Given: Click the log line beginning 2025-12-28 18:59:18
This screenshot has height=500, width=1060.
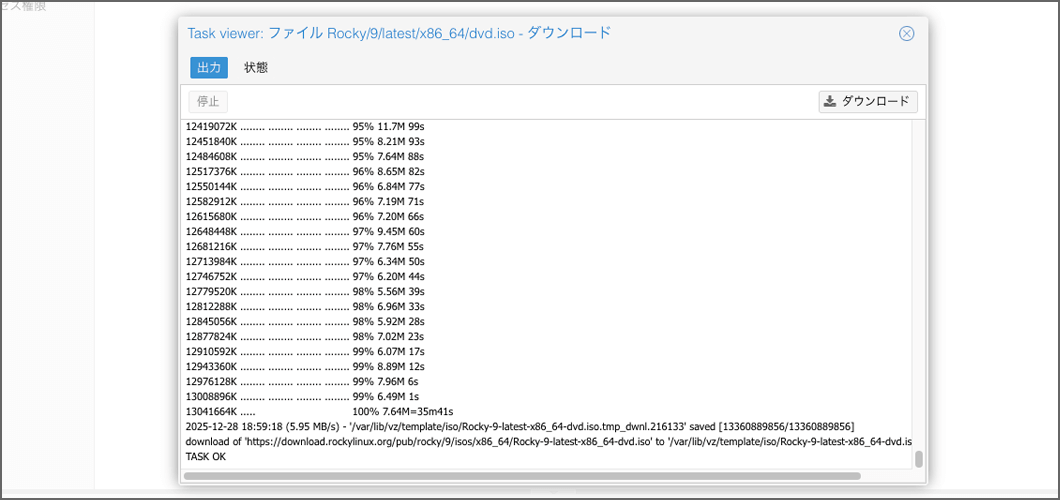Looking at the screenshot, I should [x=520, y=426].
